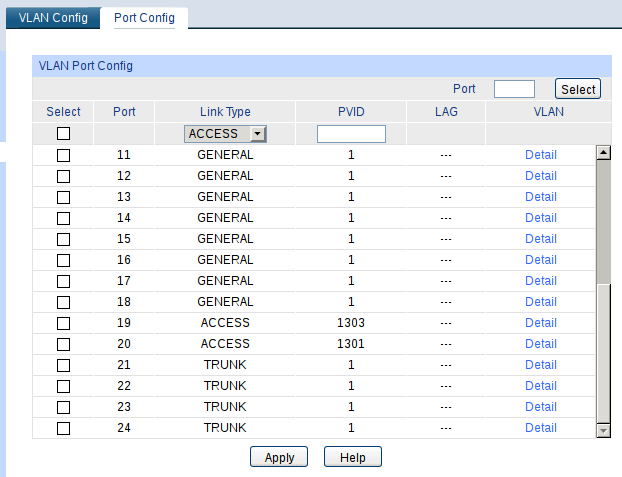
Task: Check the box for port 19
Action: point(63,323)
